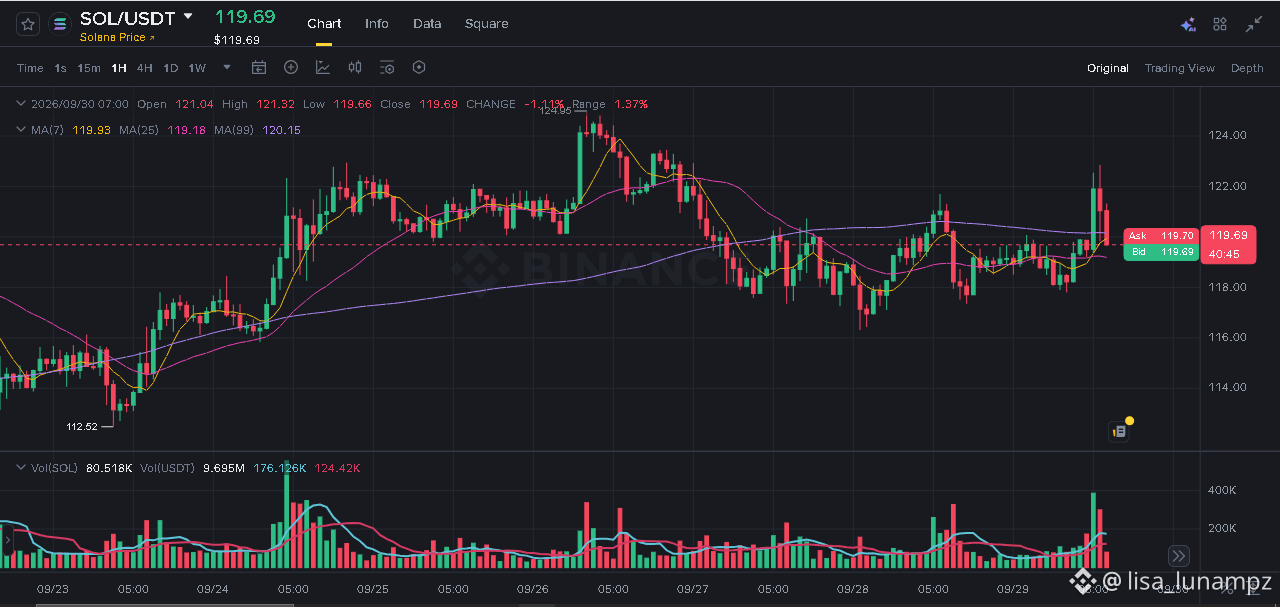Viewport: 1280px width, 607px height.
Task: Click the plus-circle add indicator icon
Action: coord(291,68)
